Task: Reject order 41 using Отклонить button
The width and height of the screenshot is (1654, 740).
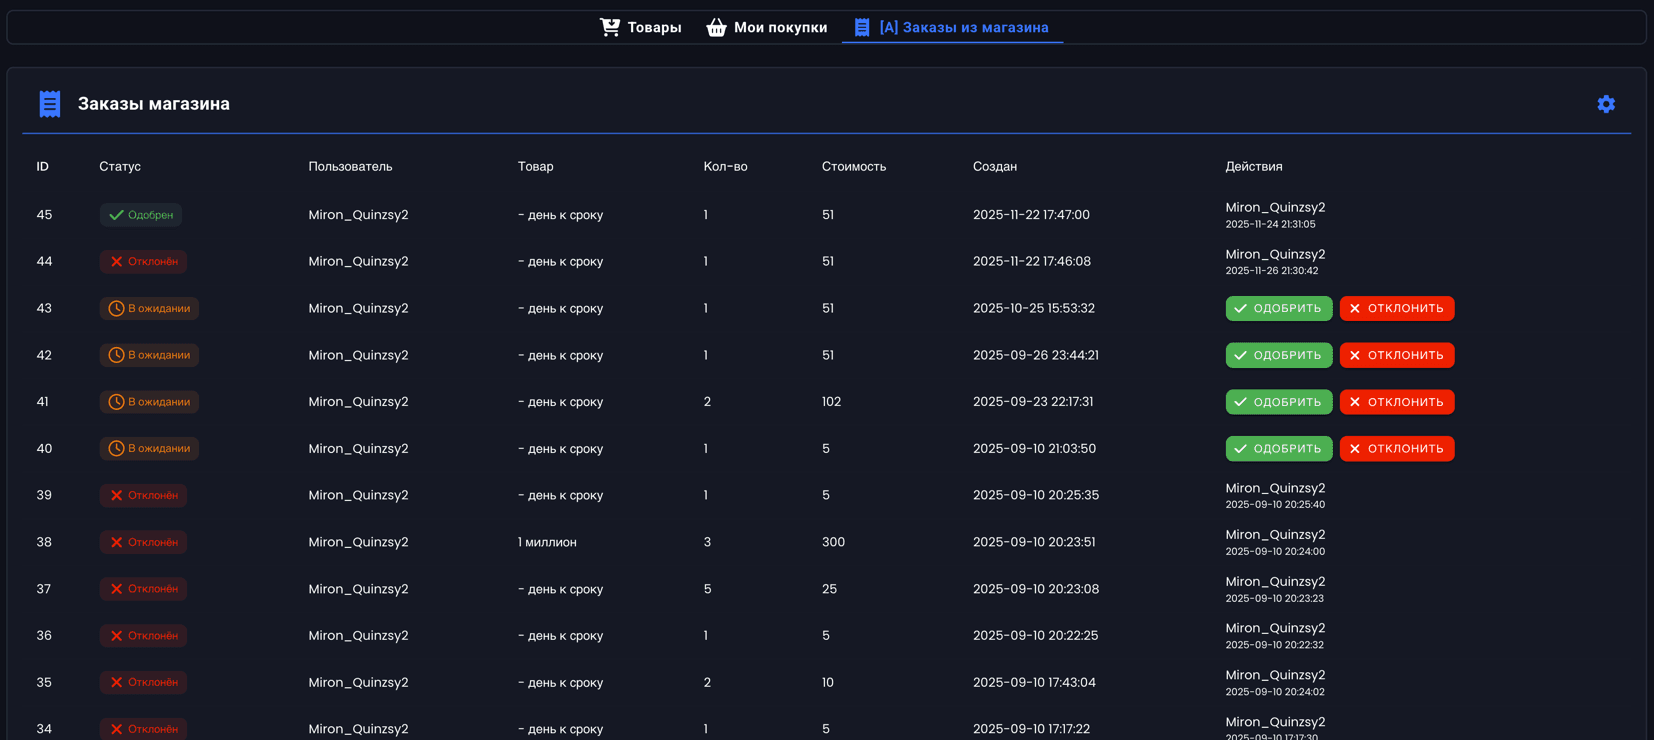Action: point(1396,402)
